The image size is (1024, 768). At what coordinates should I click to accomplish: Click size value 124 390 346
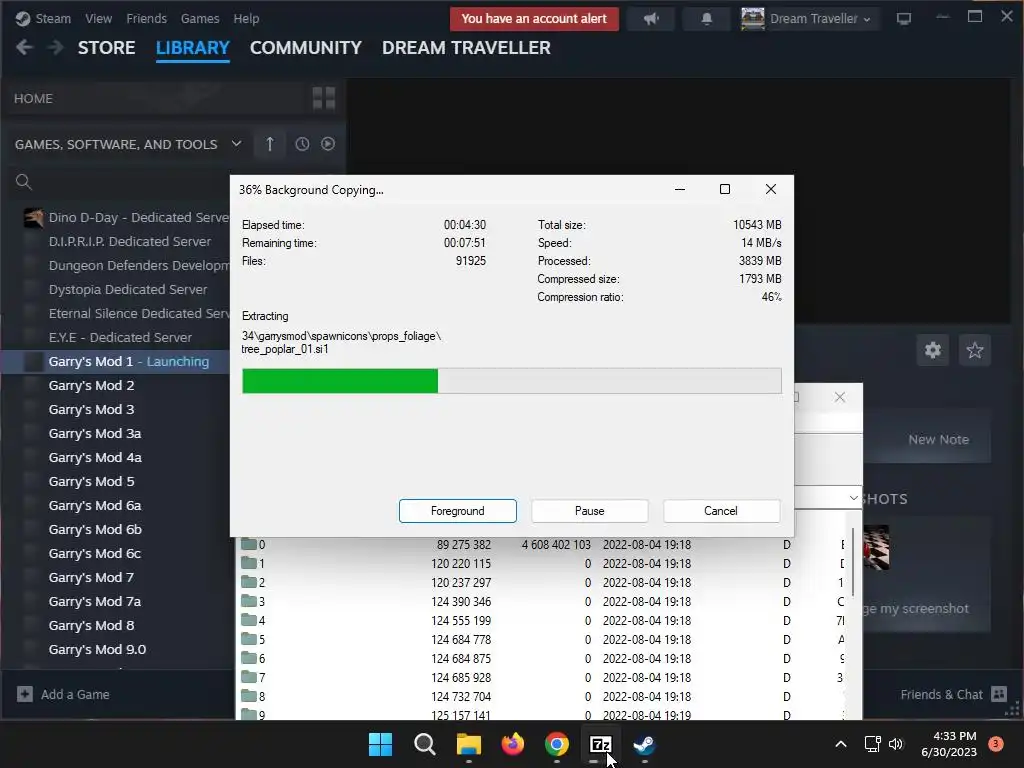(x=461, y=601)
